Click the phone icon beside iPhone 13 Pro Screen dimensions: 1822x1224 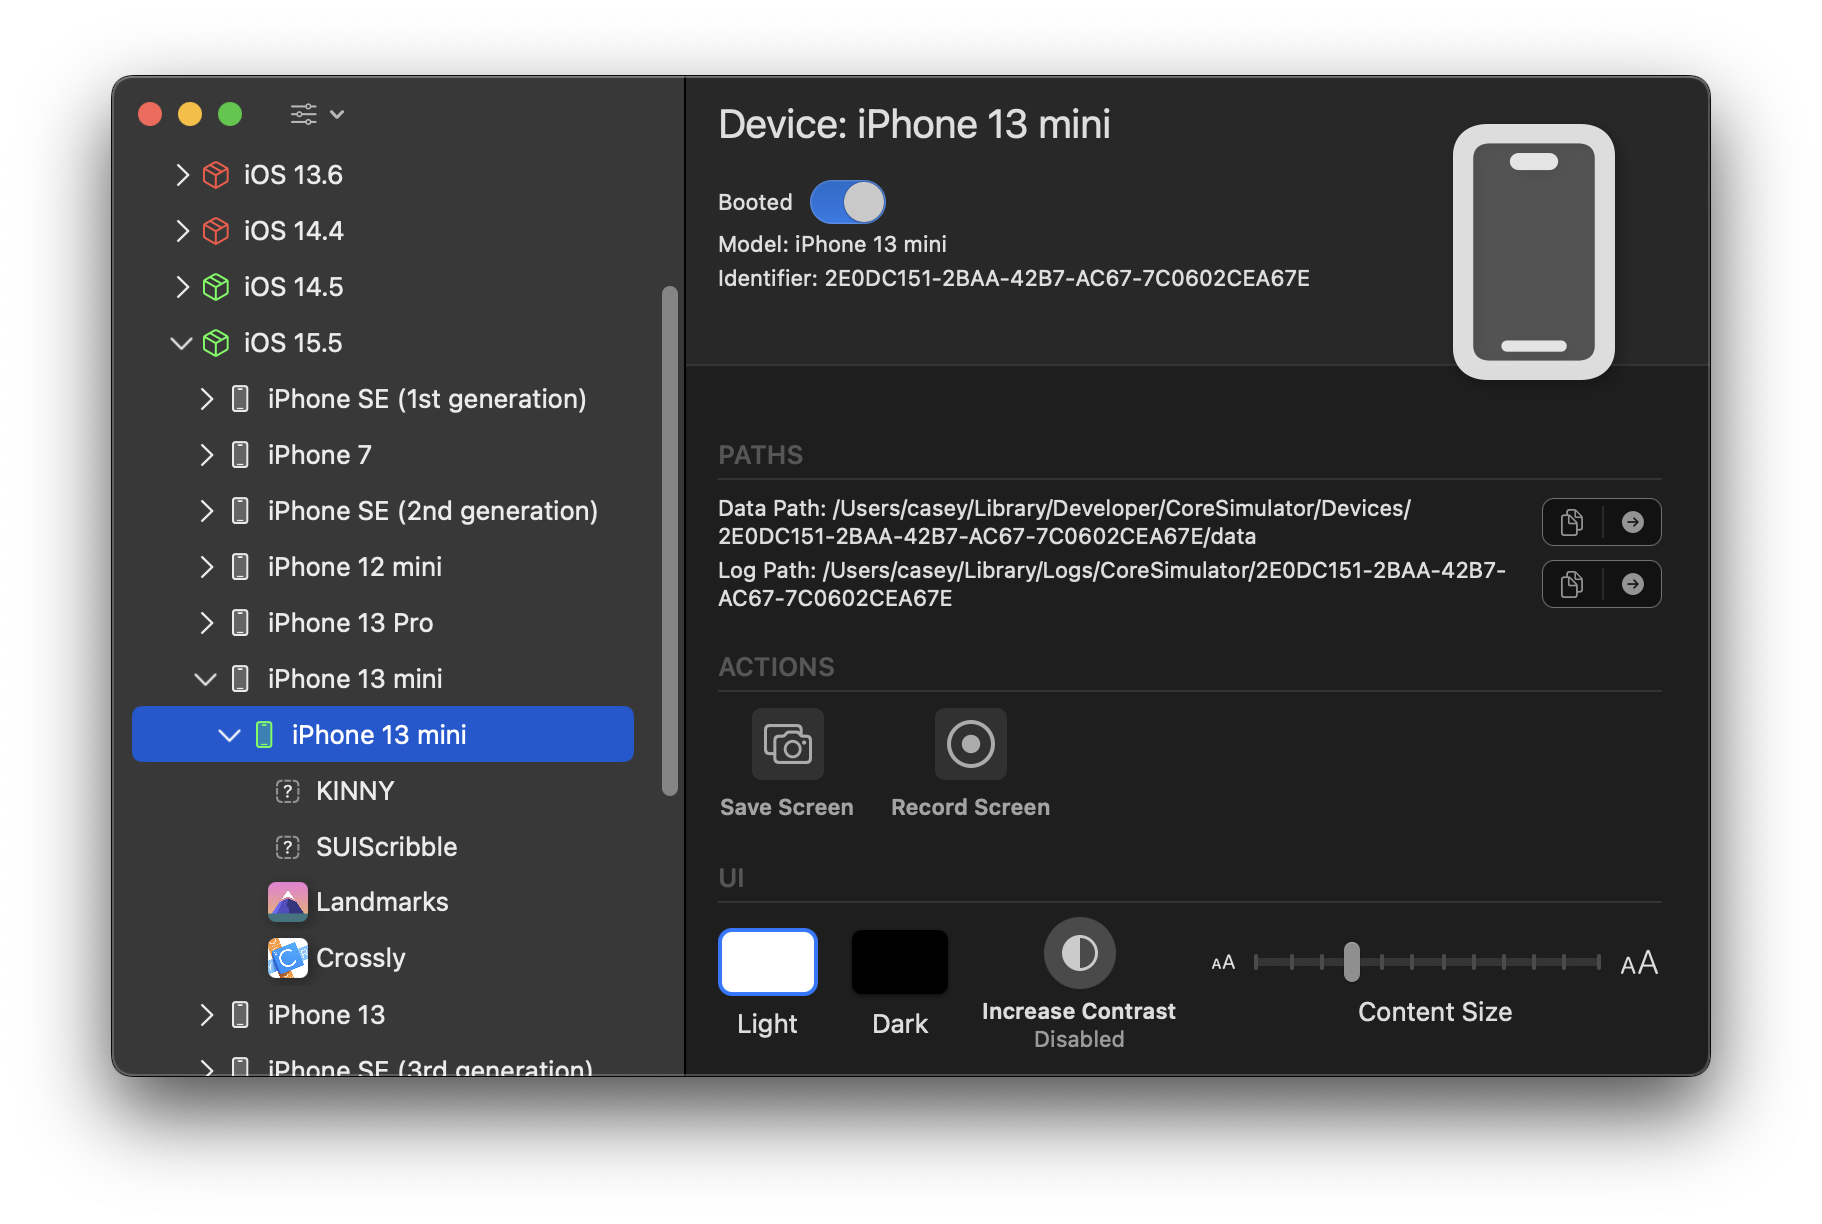[240, 623]
